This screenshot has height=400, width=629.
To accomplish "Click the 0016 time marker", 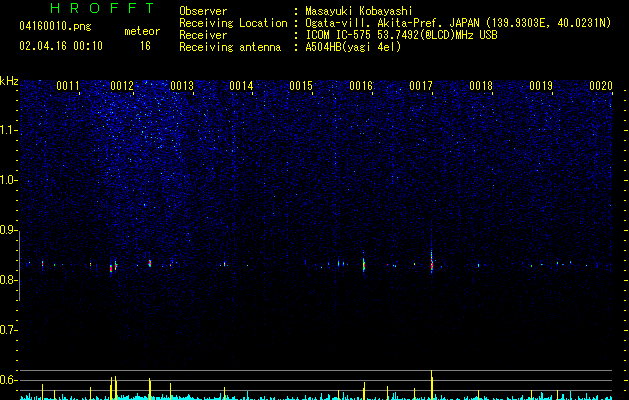I will [361, 86].
